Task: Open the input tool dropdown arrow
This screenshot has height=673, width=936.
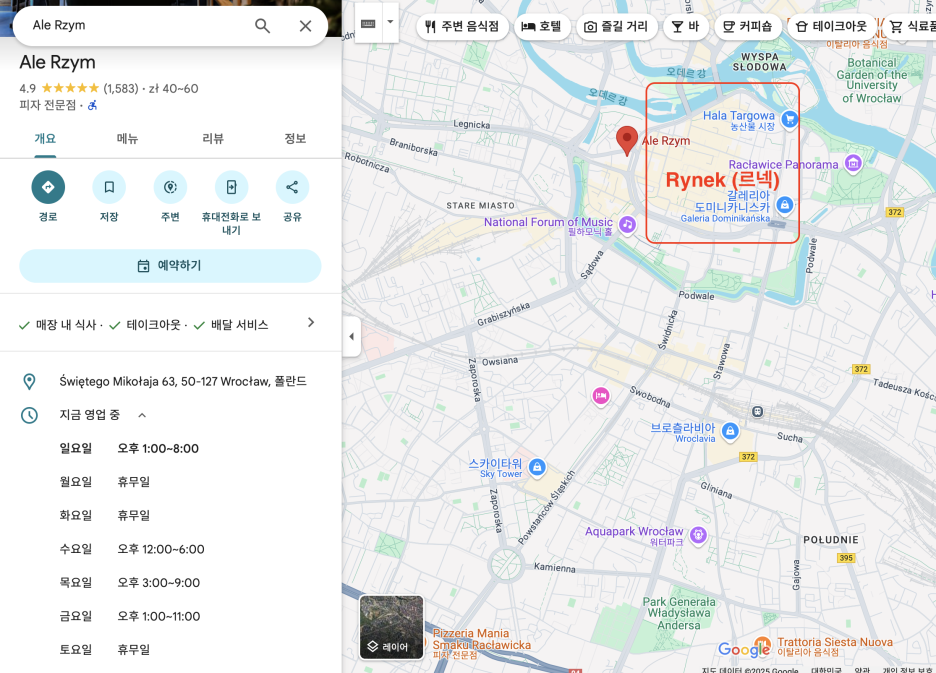Action: [x=390, y=22]
